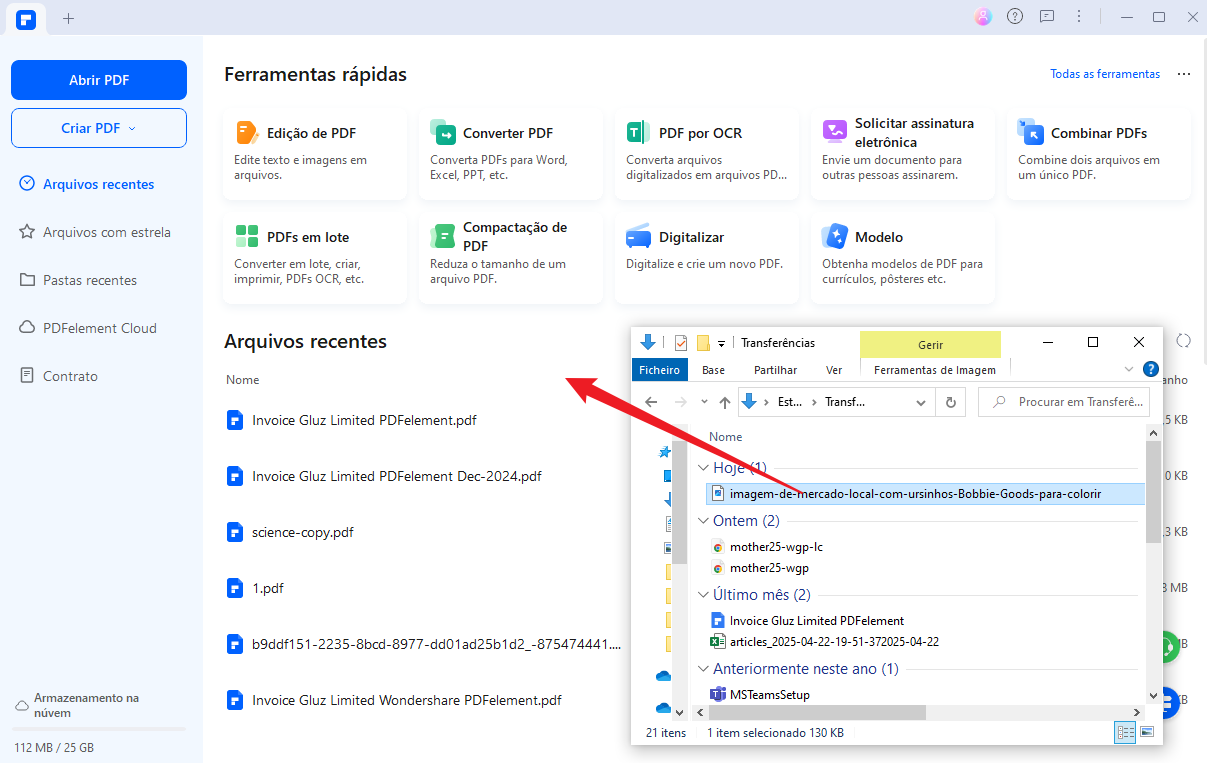Collapse the Anteriormente neste ano group
1207x763 pixels.
pyautogui.click(x=703, y=668)
